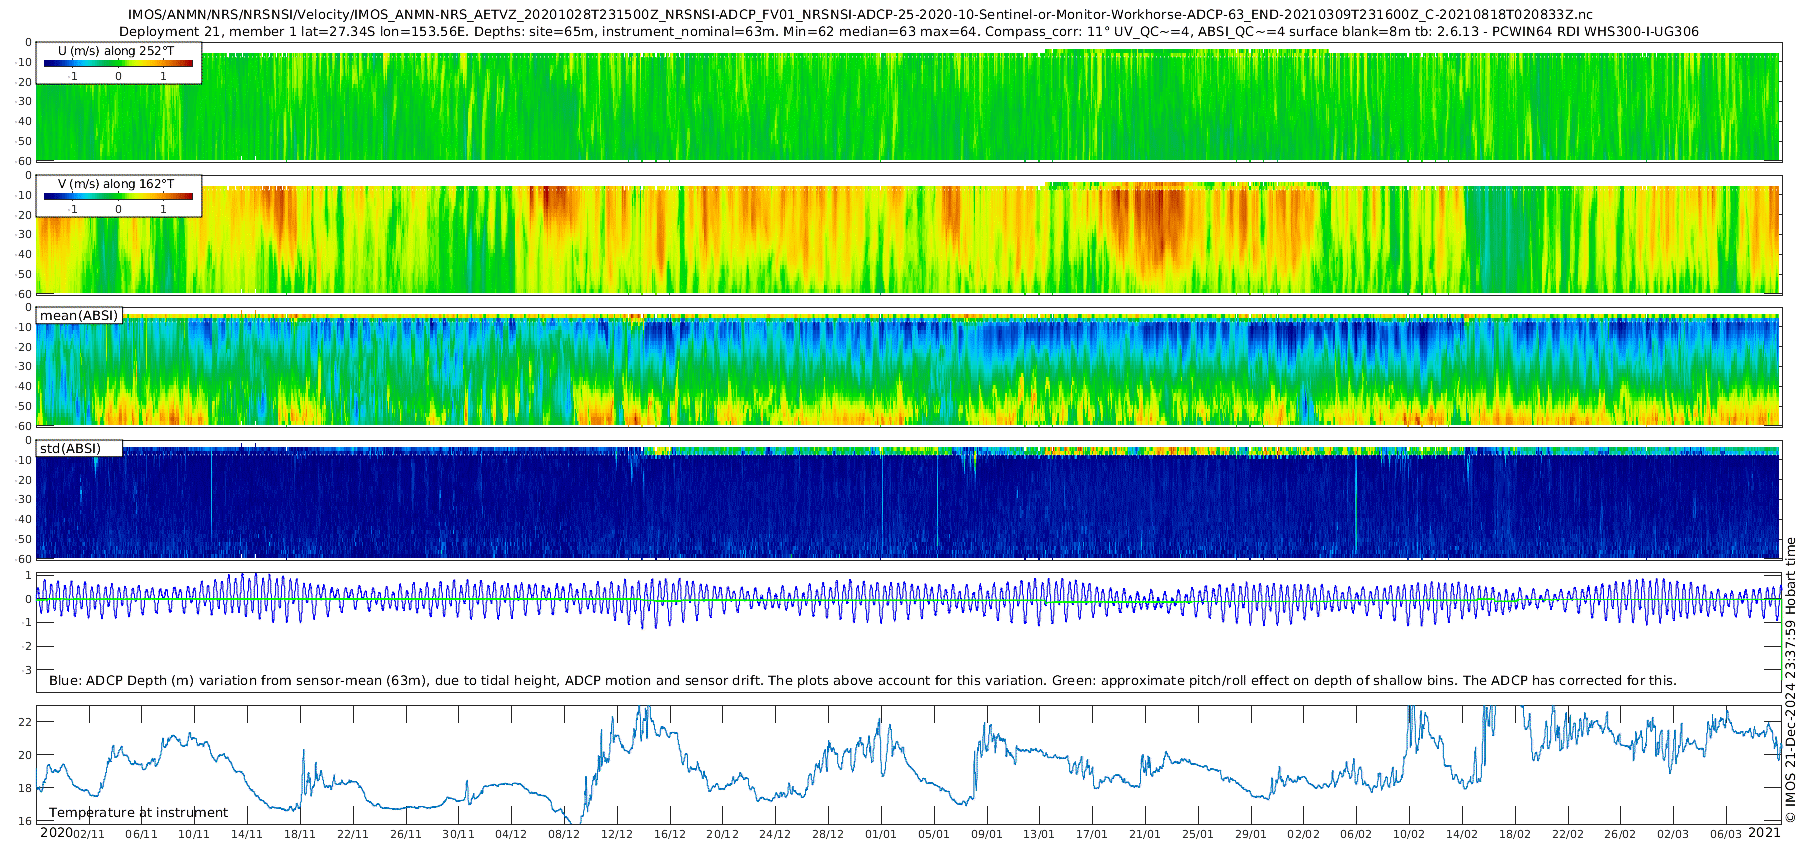Screen dimensions: 1800x850
Task: Click the U velocity colorbar legend
Action: click(x=118, y=63)
